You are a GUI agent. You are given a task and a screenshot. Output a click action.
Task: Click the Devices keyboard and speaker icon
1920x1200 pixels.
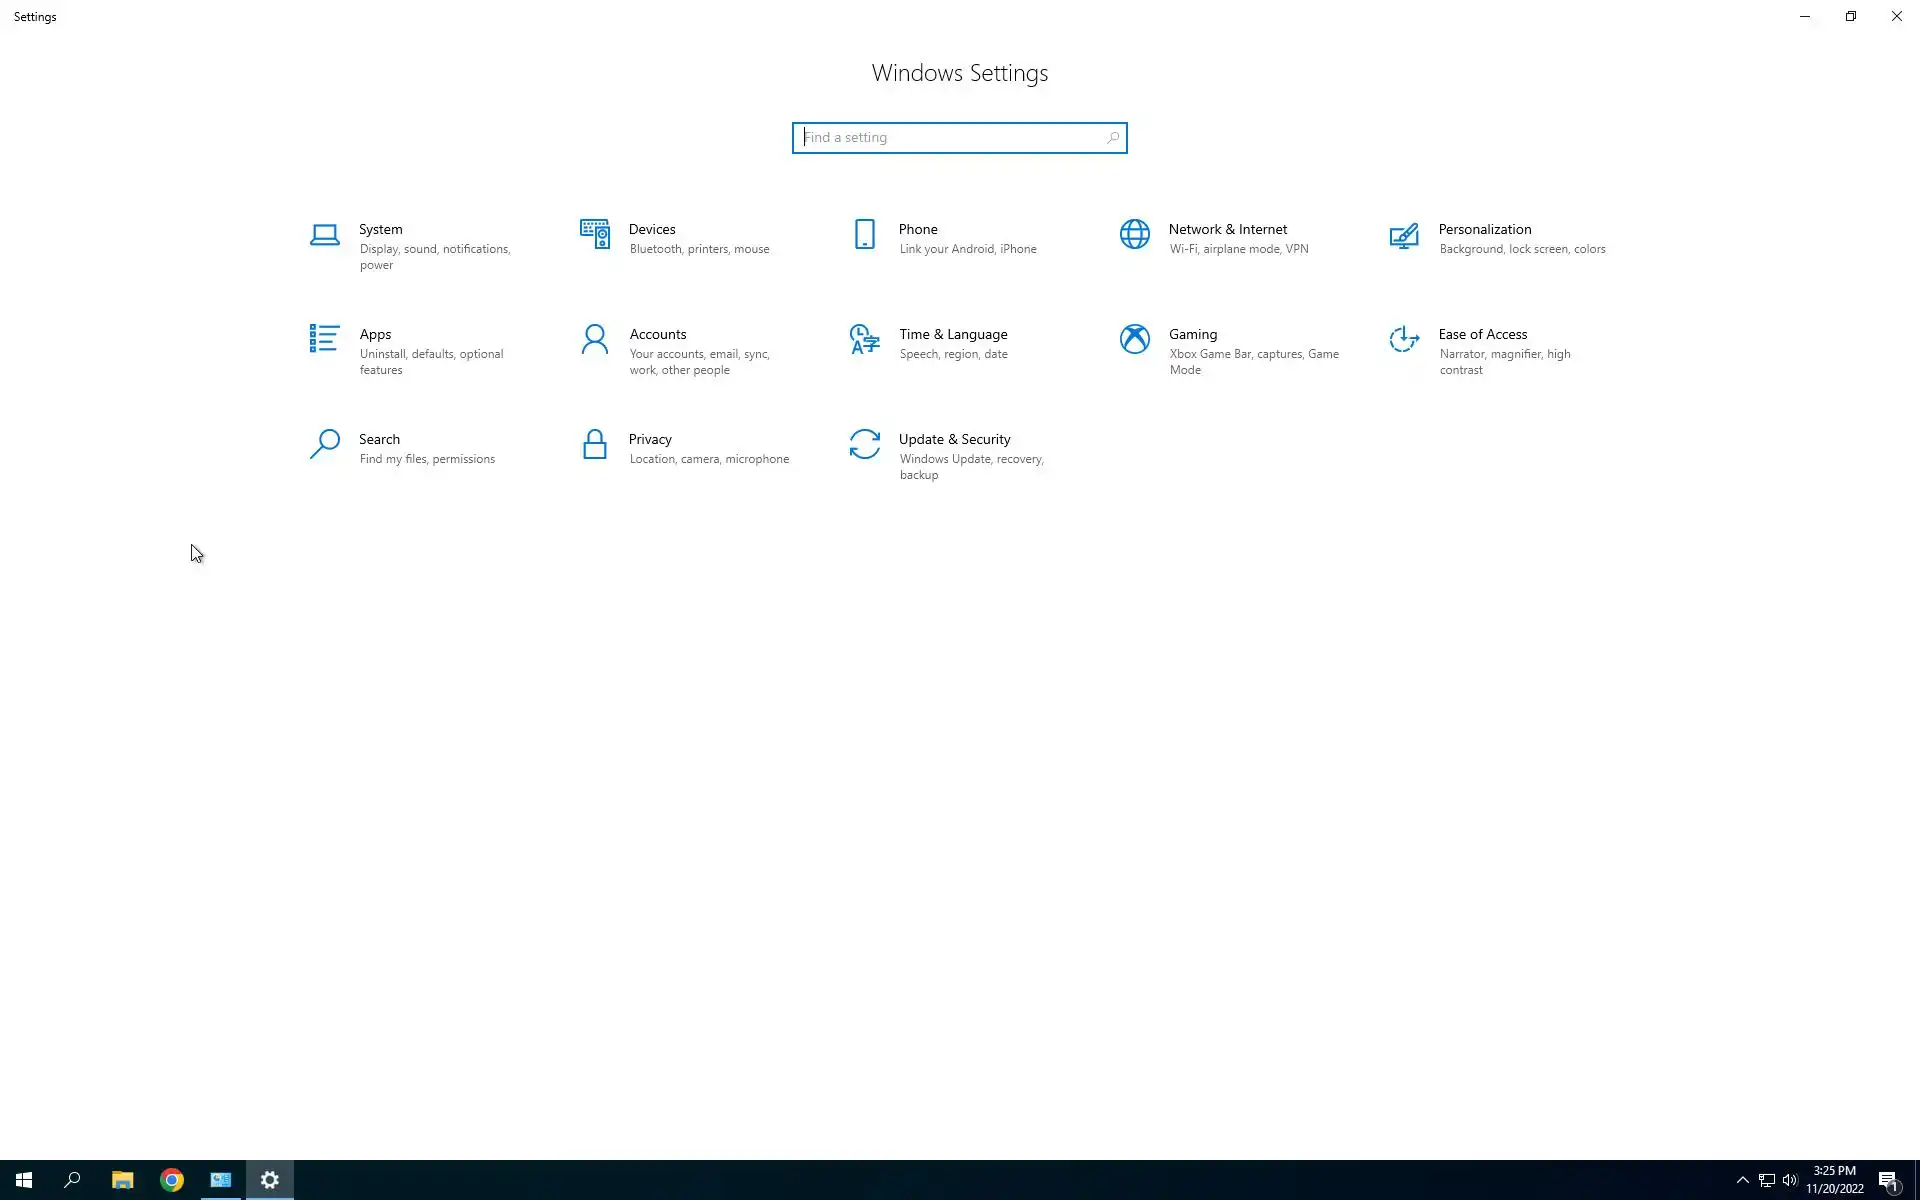coord(594,234)
